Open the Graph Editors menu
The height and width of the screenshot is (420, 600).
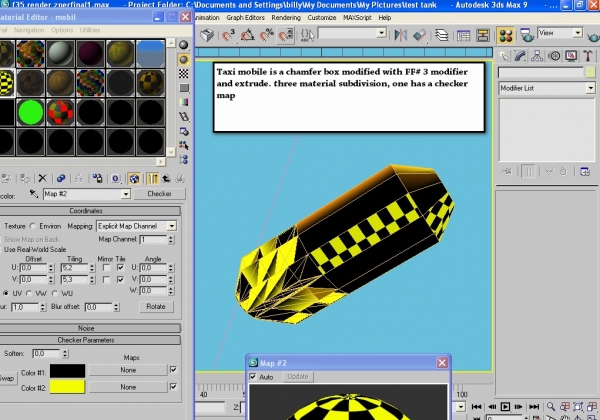tap(245, 18)
